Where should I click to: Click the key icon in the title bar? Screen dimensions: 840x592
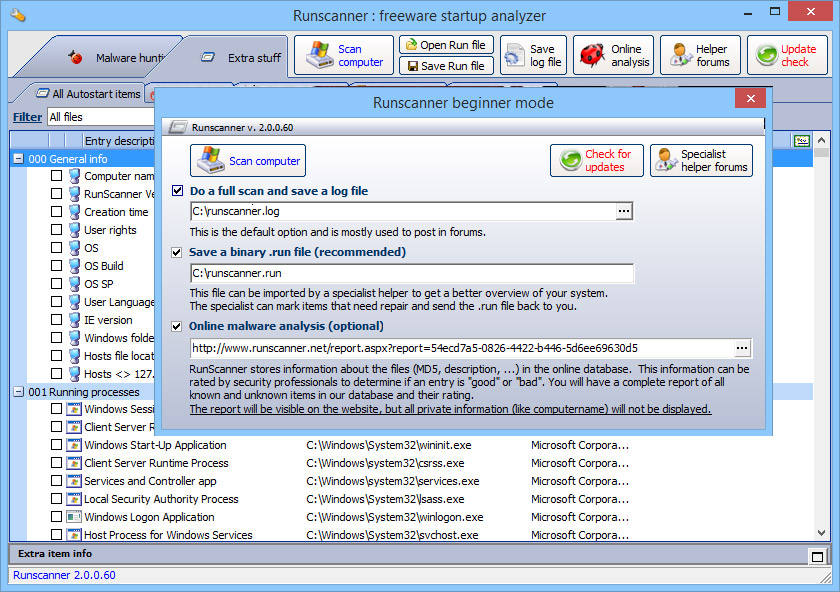coord(16,15)
